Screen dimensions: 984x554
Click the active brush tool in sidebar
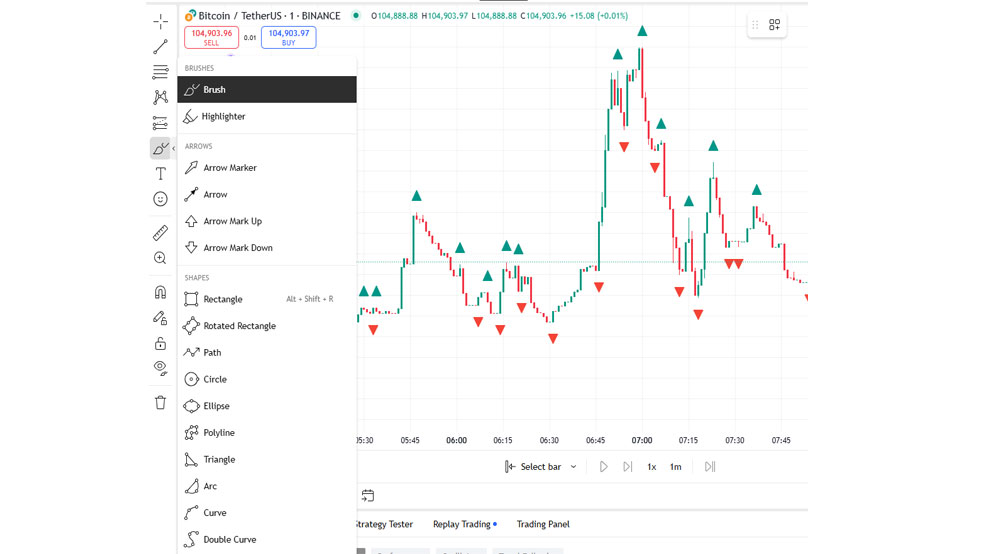pyautogui.click(x=160, y=148)
